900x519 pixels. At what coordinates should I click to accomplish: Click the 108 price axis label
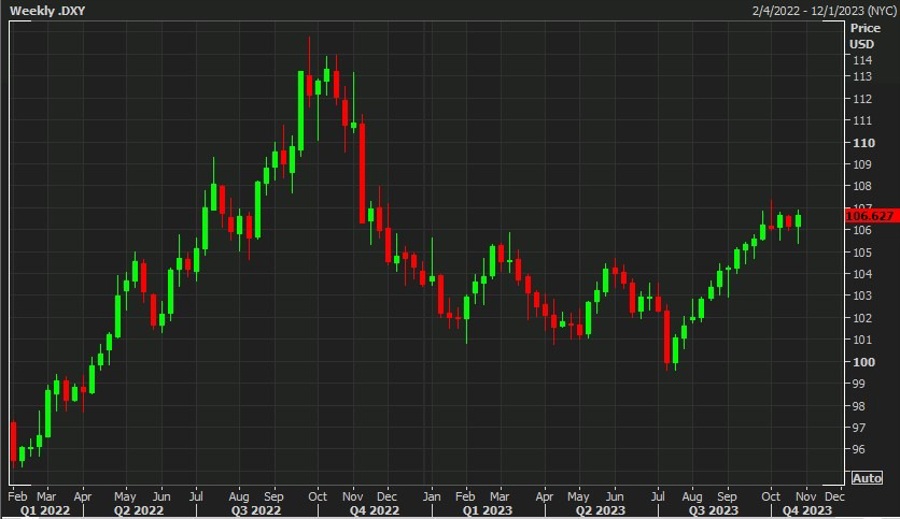pyautogui.click(x=862, y=186)
